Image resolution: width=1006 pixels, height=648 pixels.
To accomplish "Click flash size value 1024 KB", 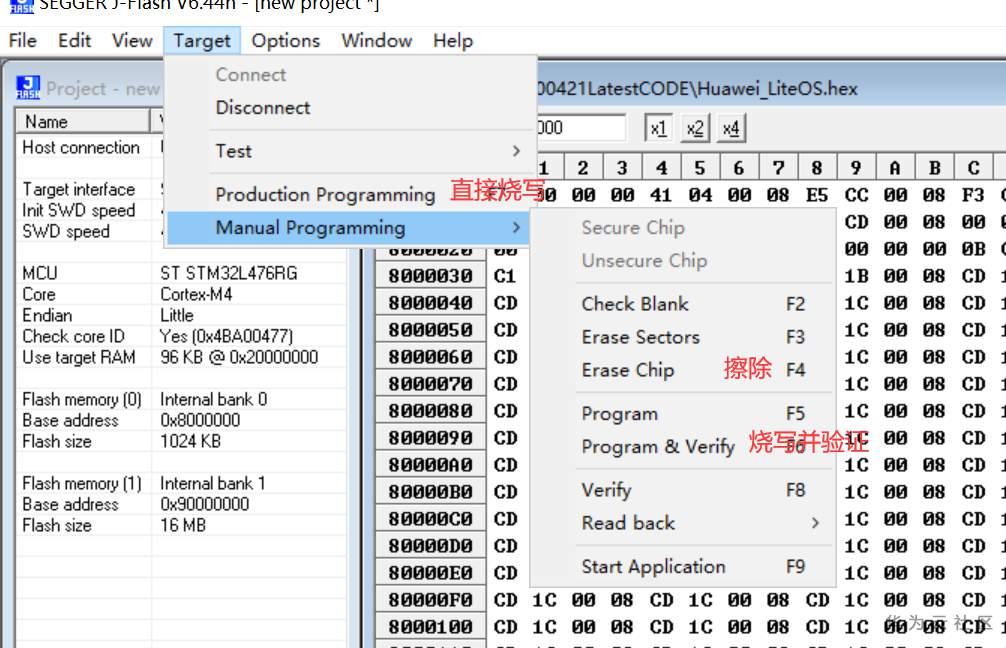I will tap(190, 441).
